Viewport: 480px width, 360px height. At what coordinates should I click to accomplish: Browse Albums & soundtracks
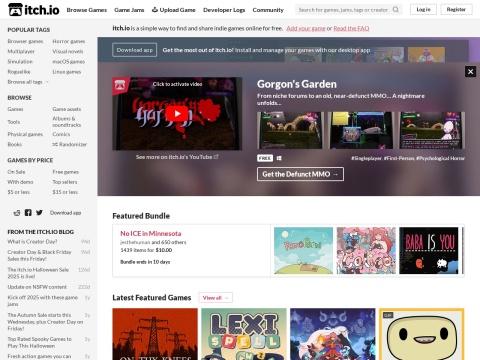tap(67, 122)
